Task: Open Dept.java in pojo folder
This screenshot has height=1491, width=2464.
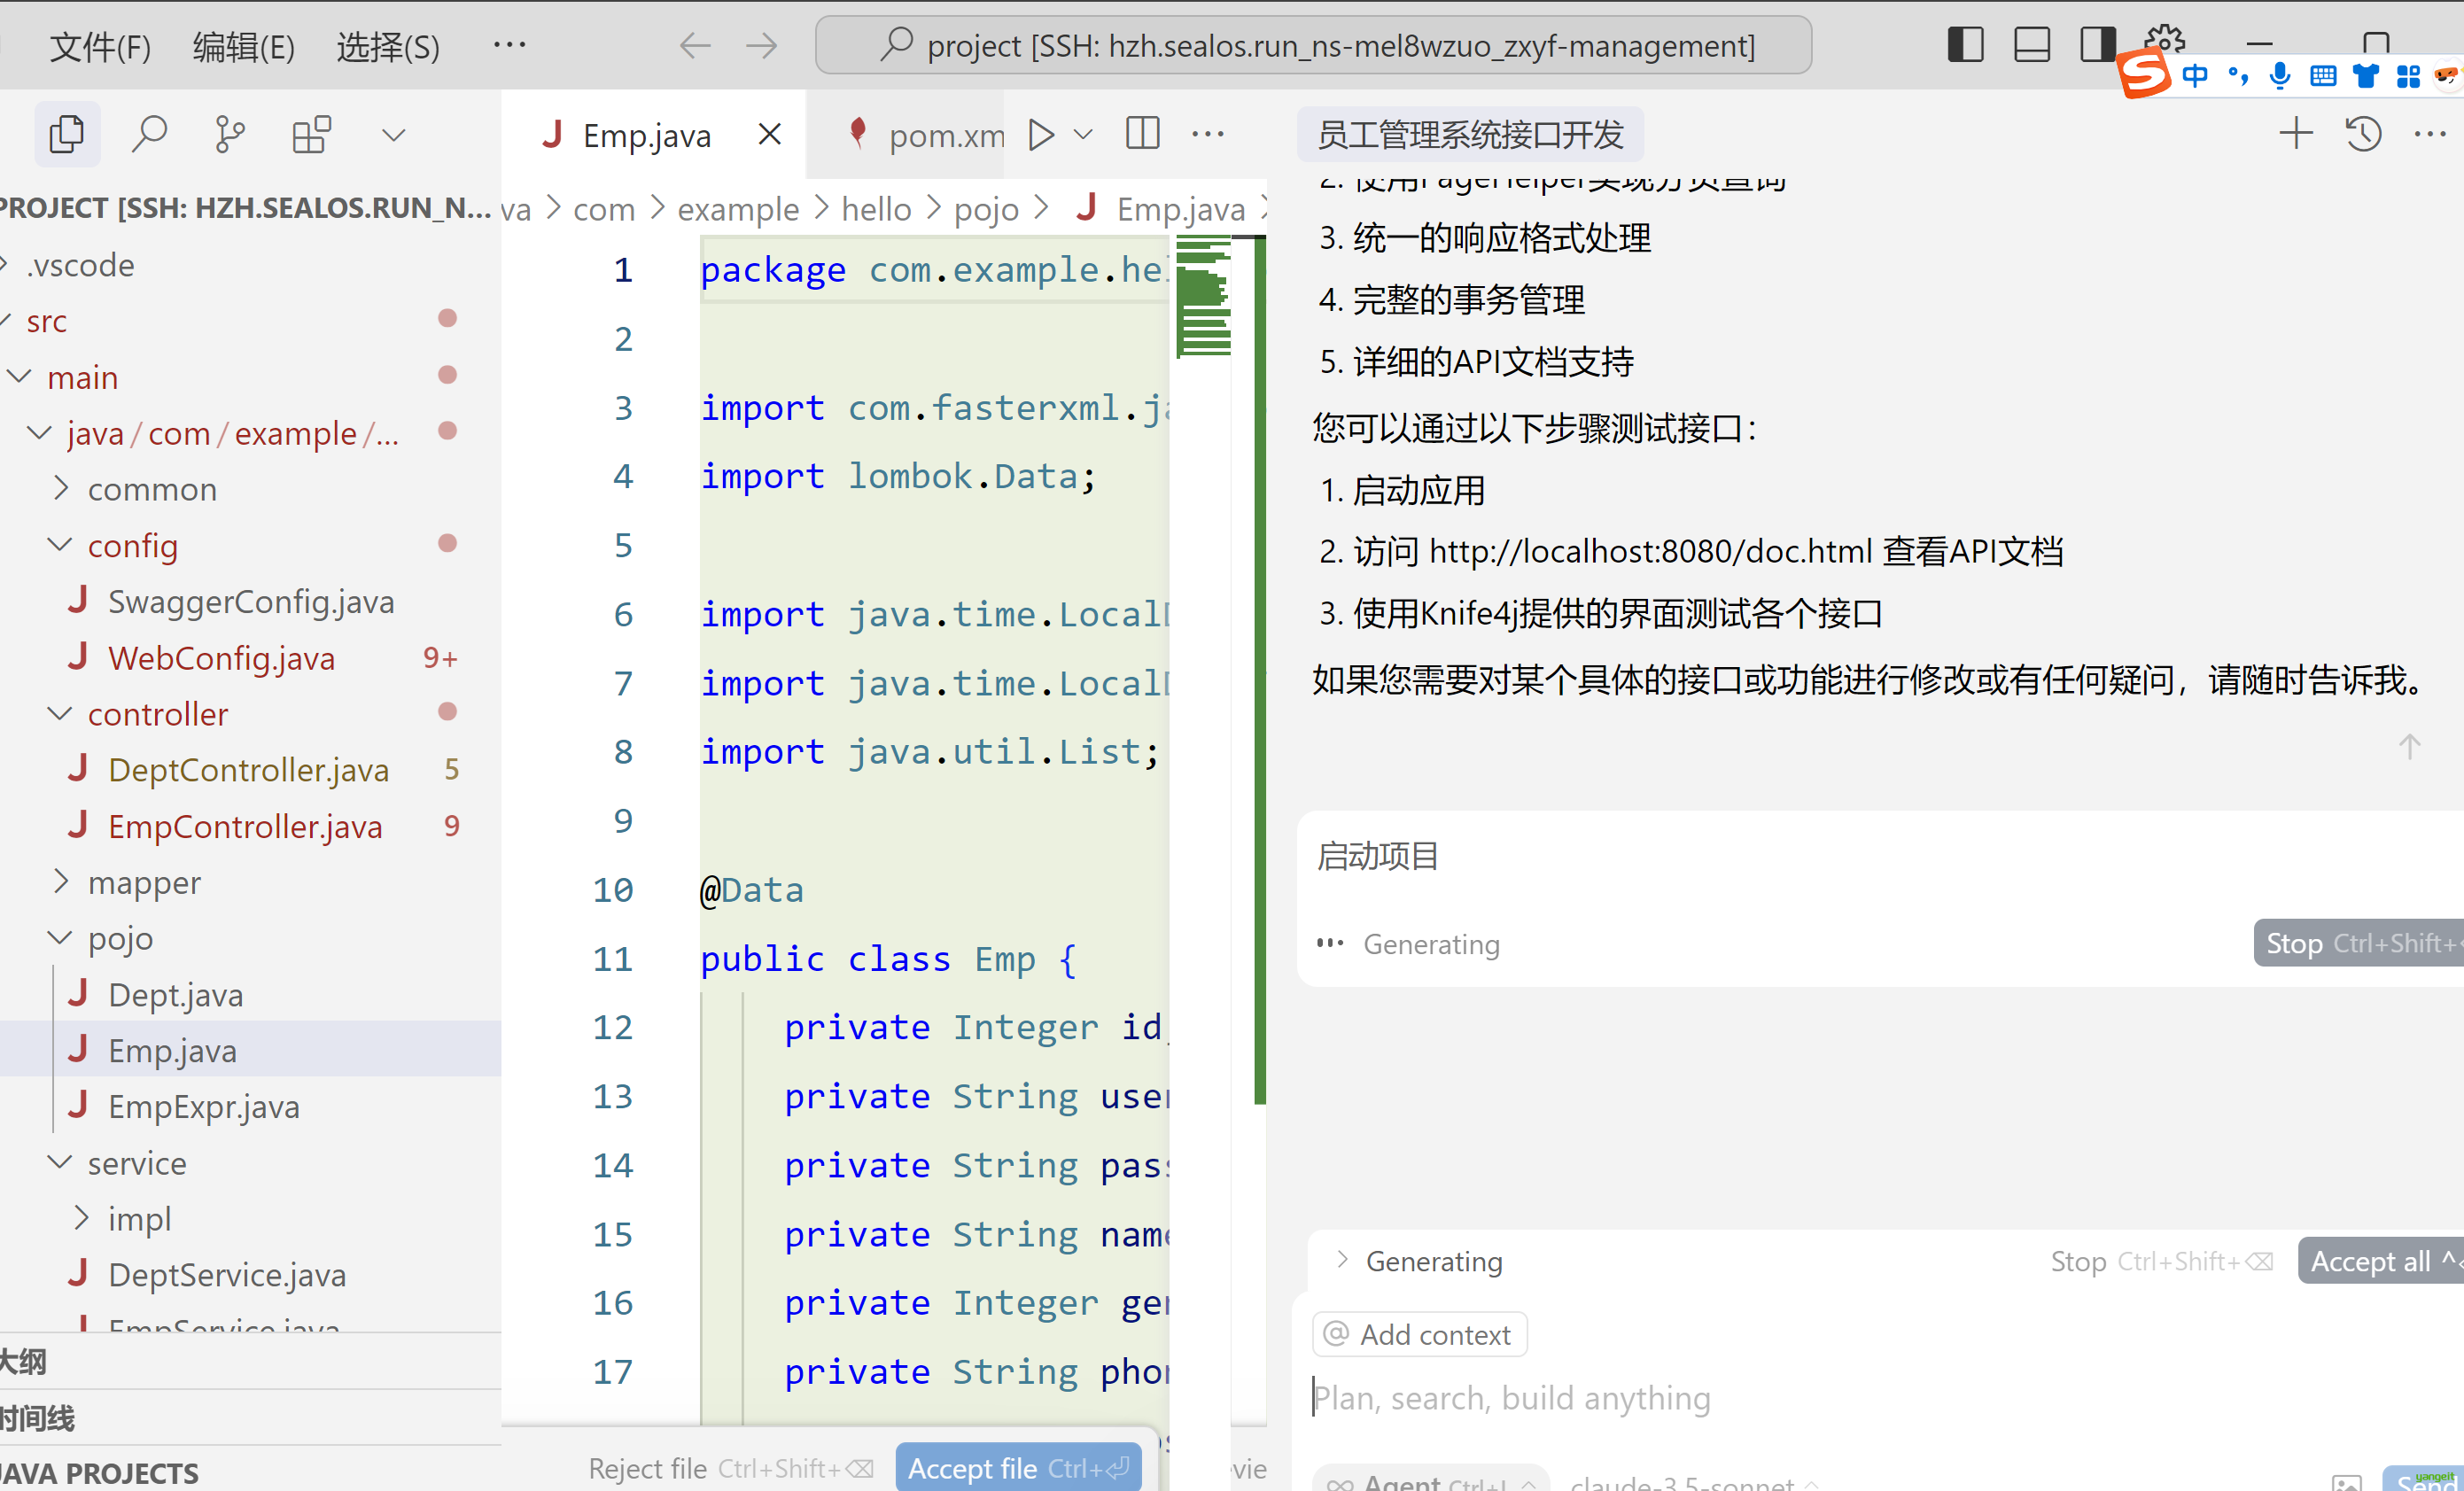Action: click(175, 995)
